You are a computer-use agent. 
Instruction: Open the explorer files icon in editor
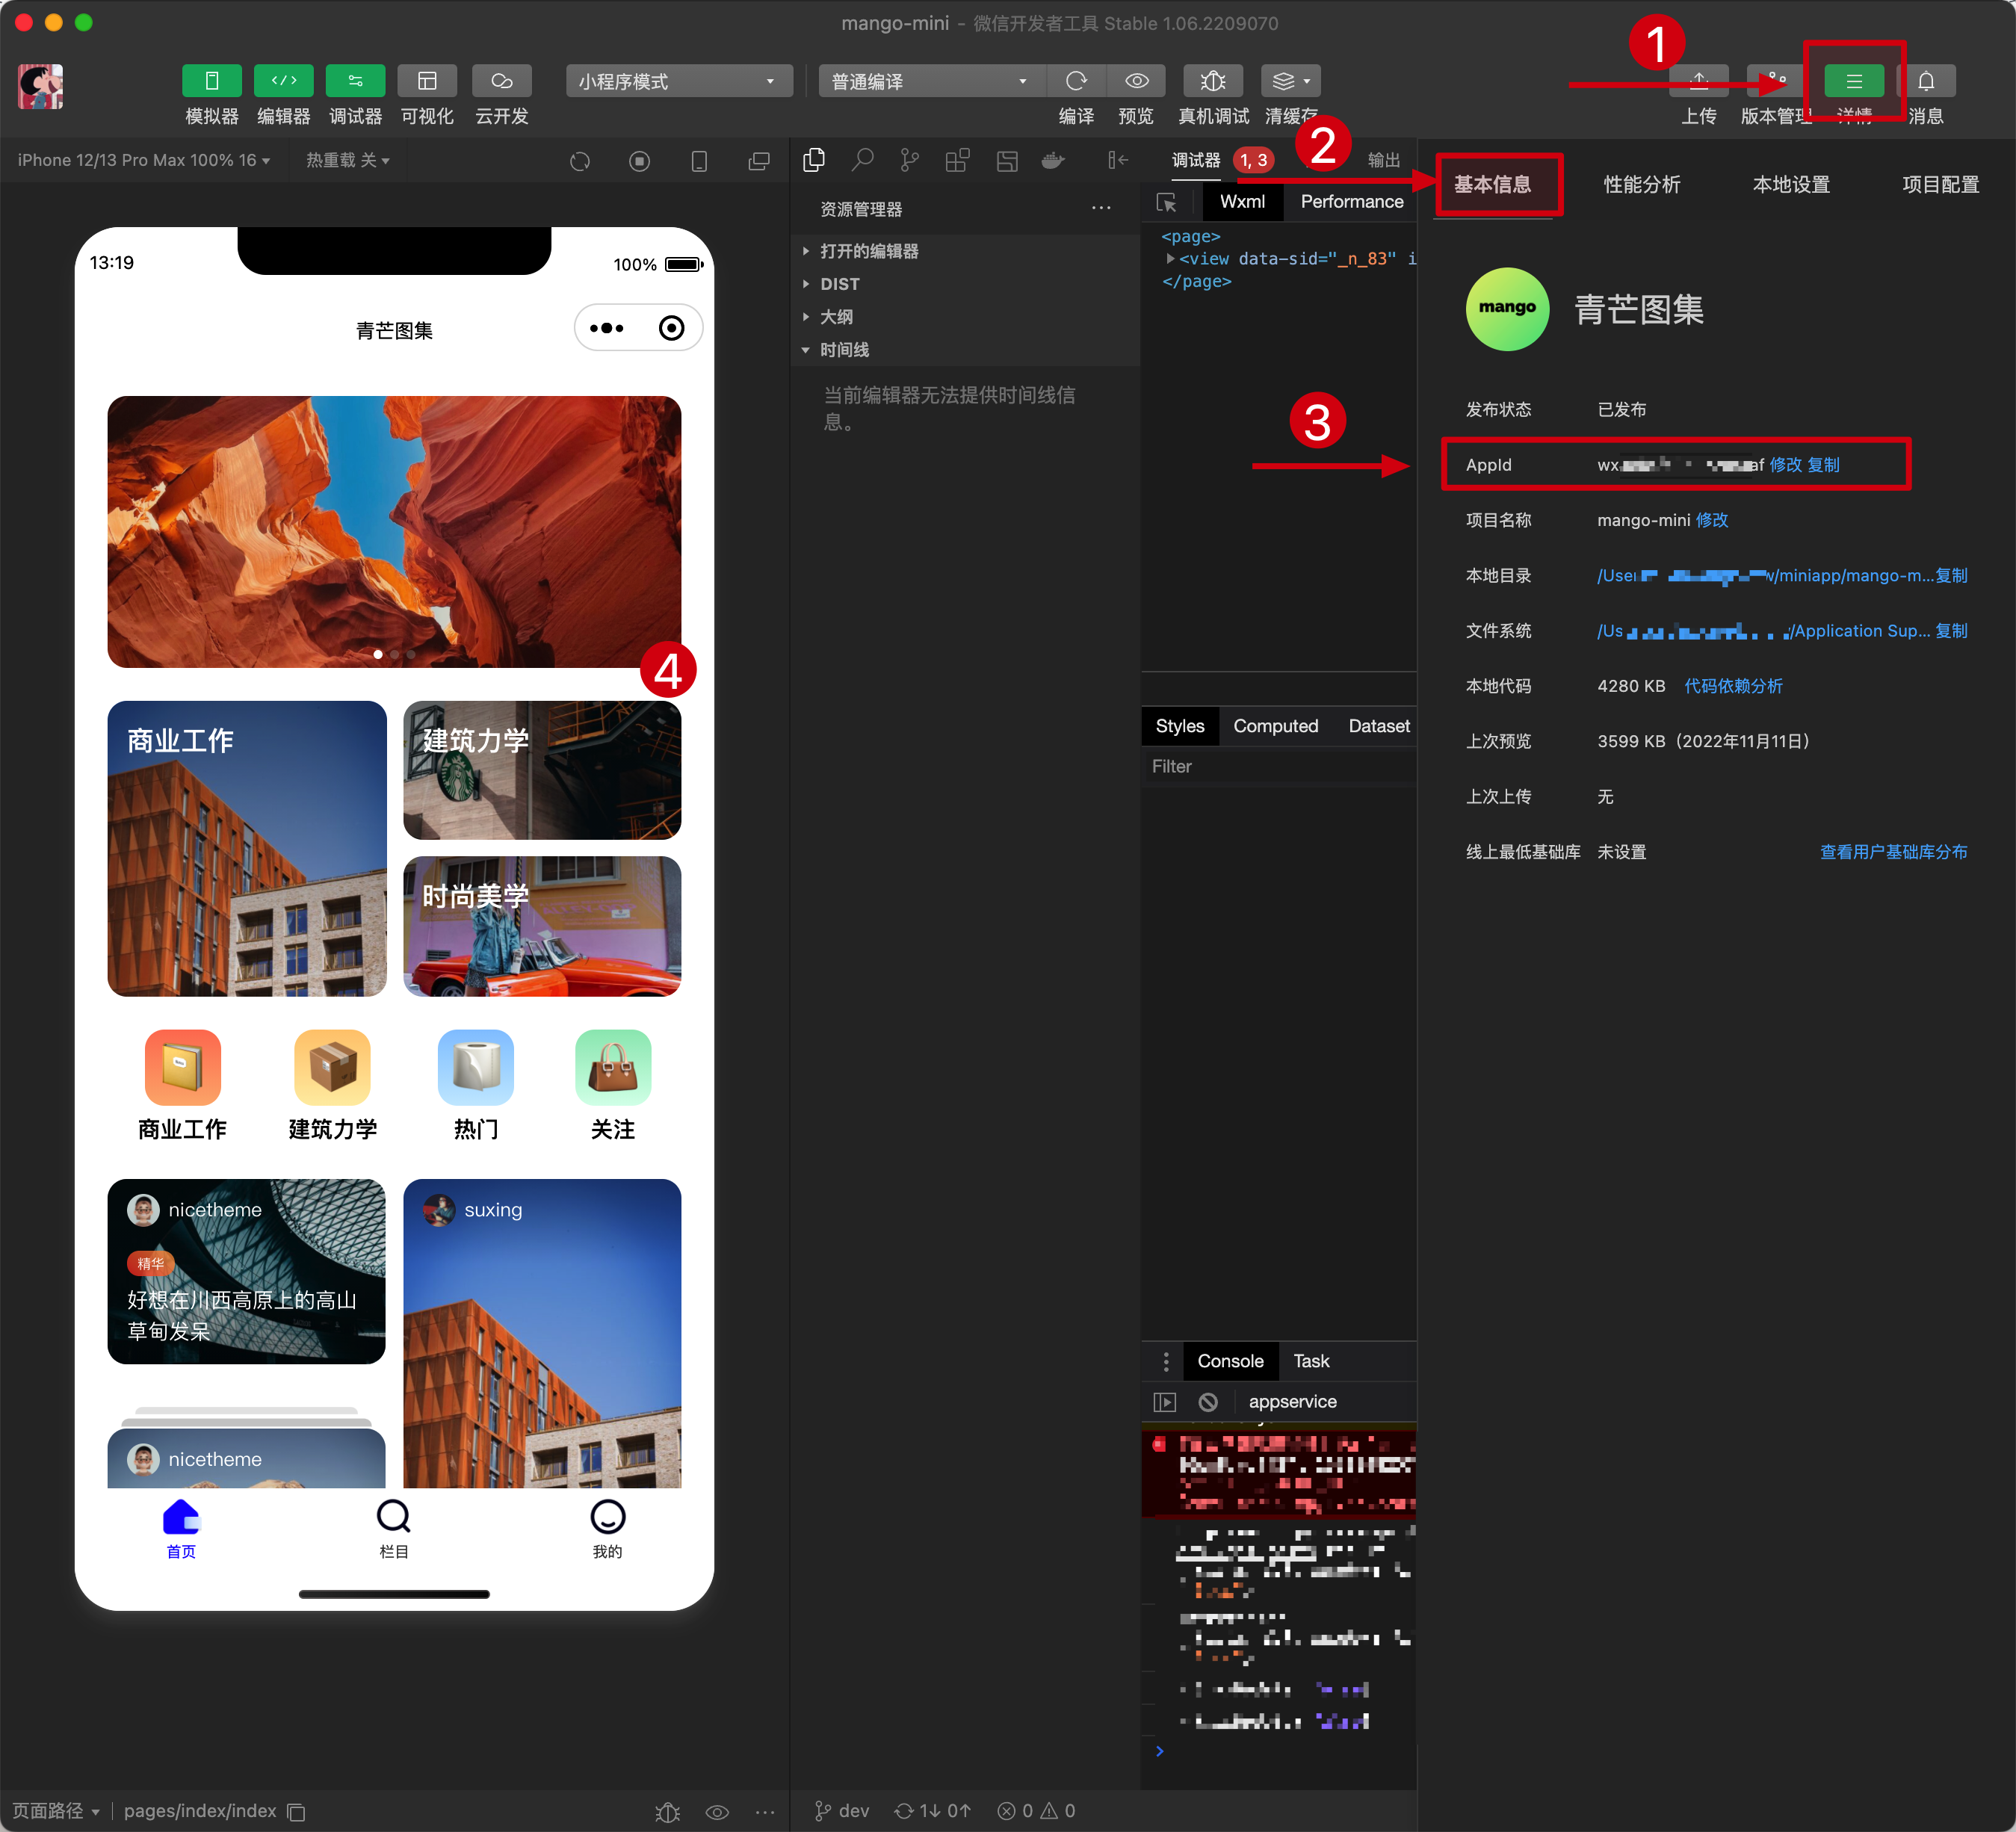tap(814, 160)
